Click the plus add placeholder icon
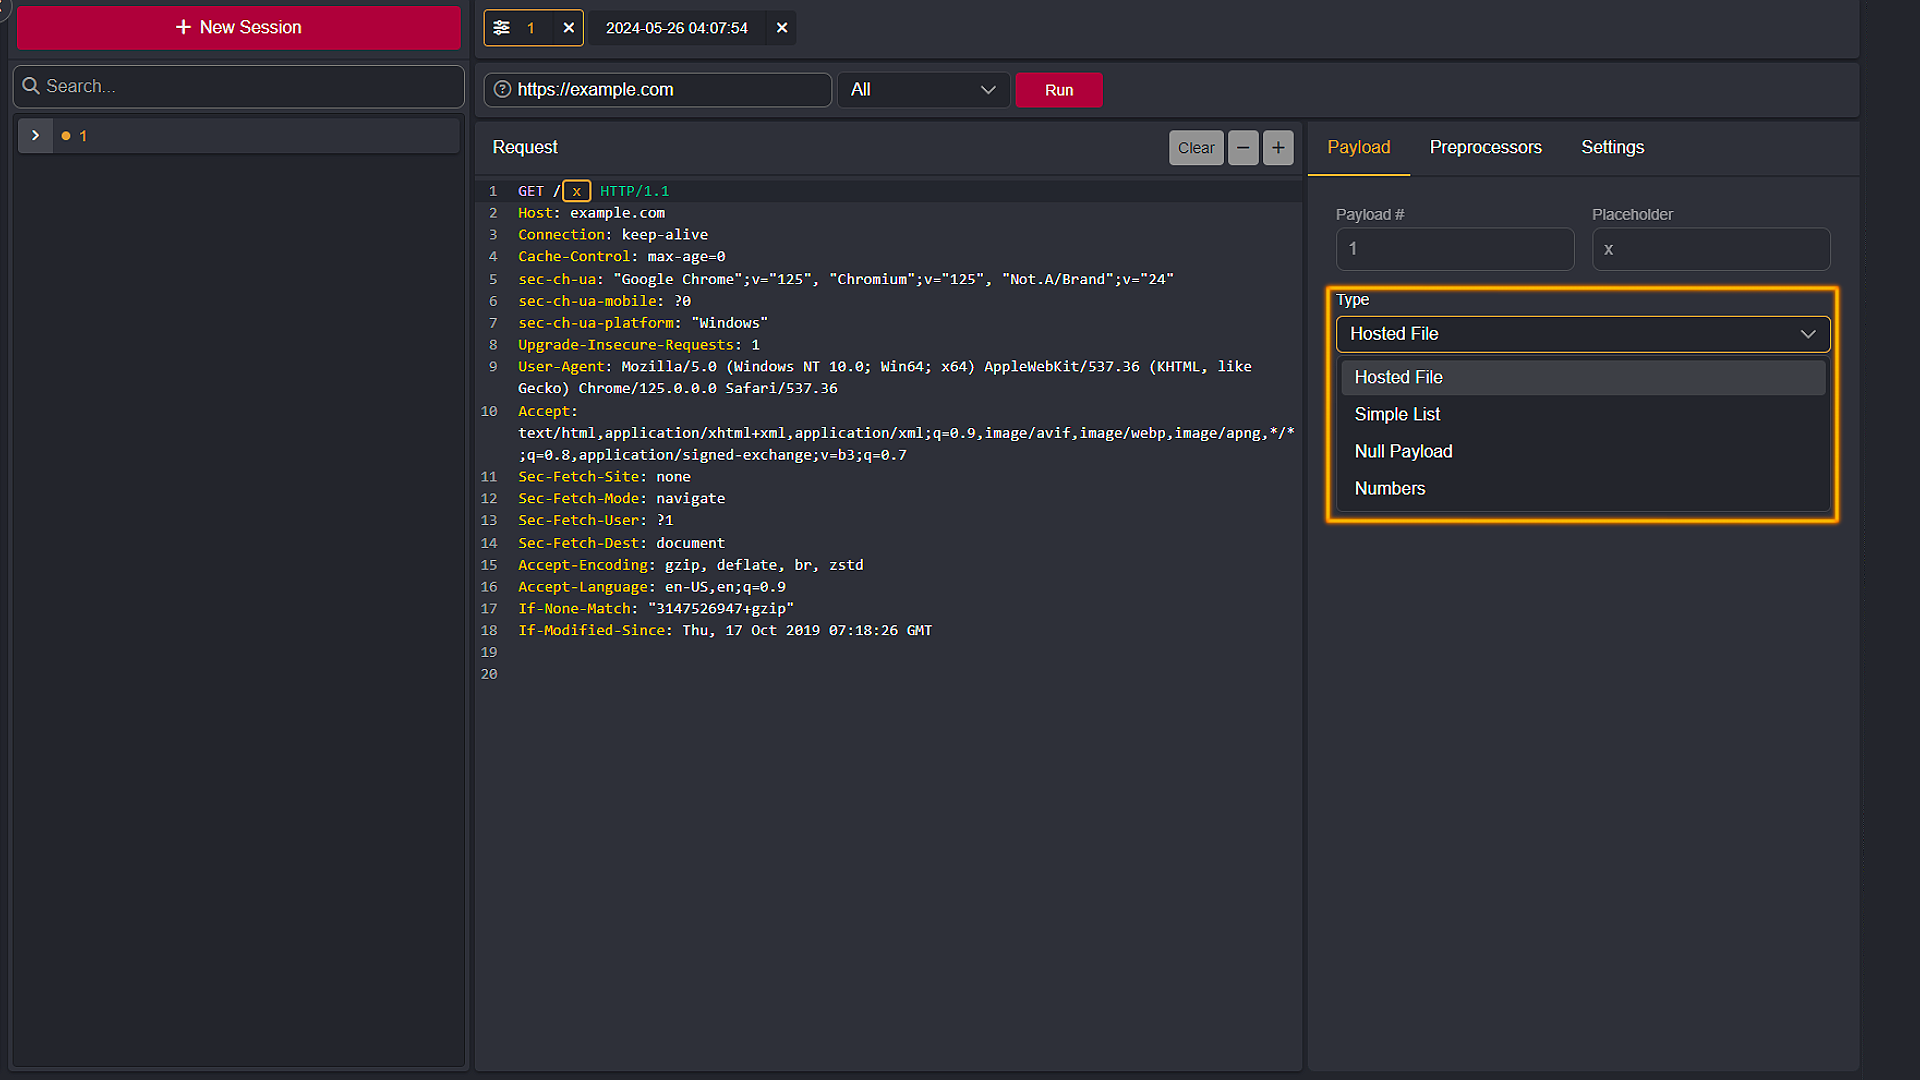1920x1080 pixels. [1278, 148]
